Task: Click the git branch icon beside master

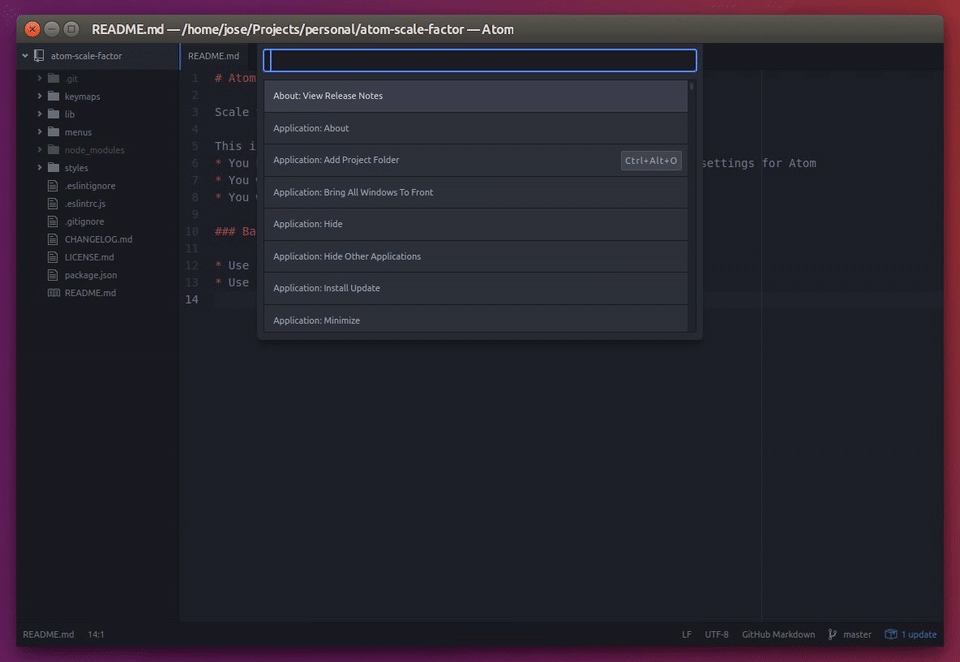Action: coord(832,634)
